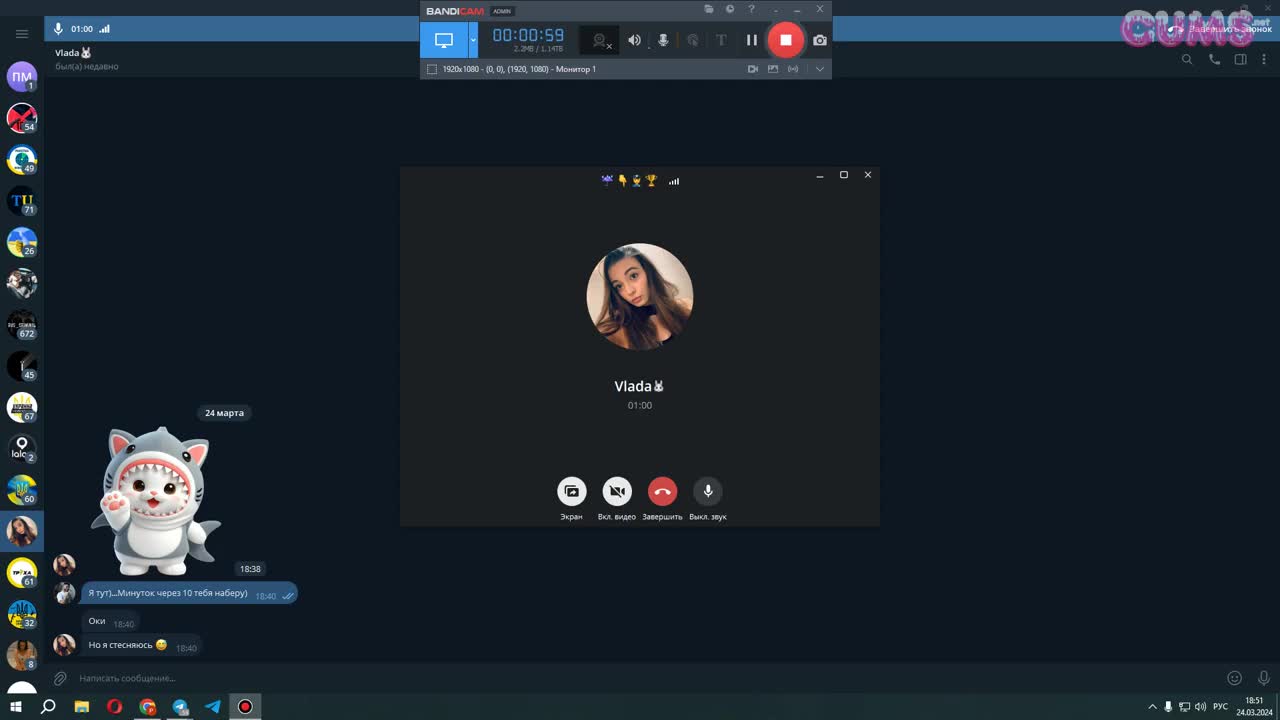Toggle Bandicam speaker sound capture
Image resolution: width=1280 pixels, height=720 pixels.
tap(634, 40)
